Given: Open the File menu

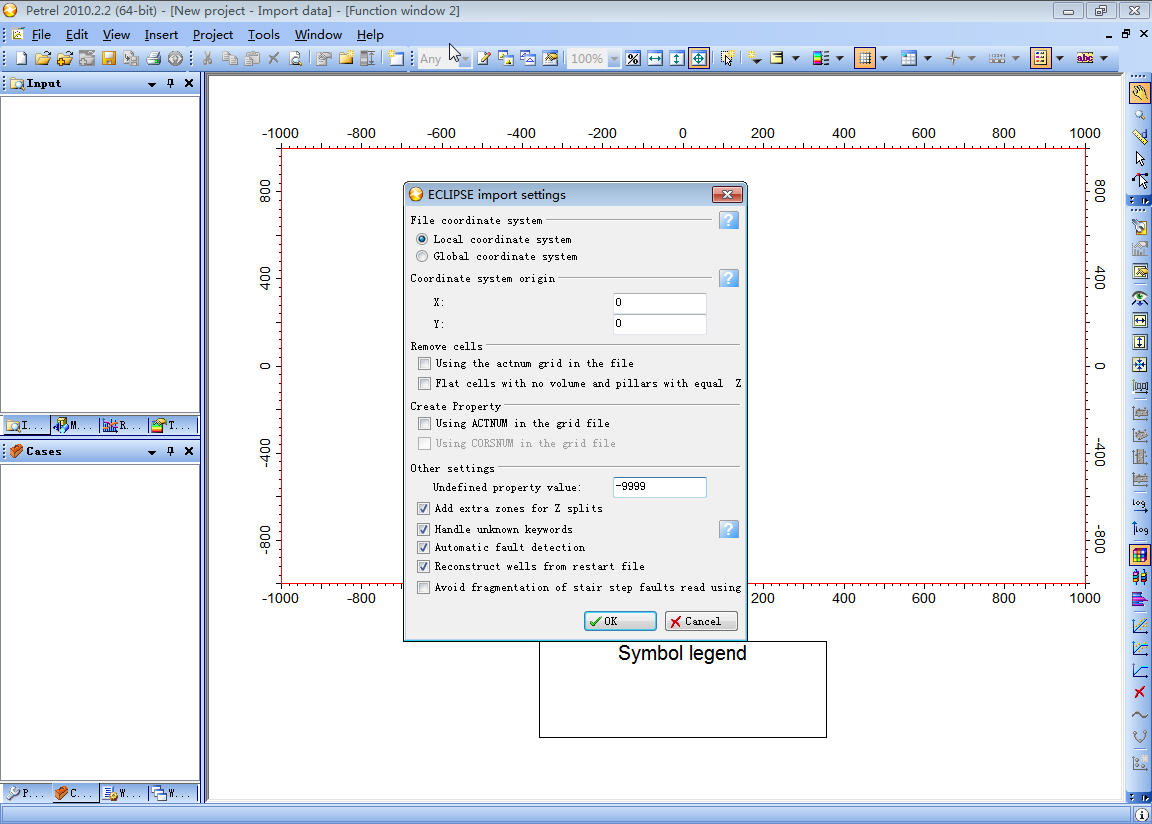Looking at the screenshot, I should 41,35.
